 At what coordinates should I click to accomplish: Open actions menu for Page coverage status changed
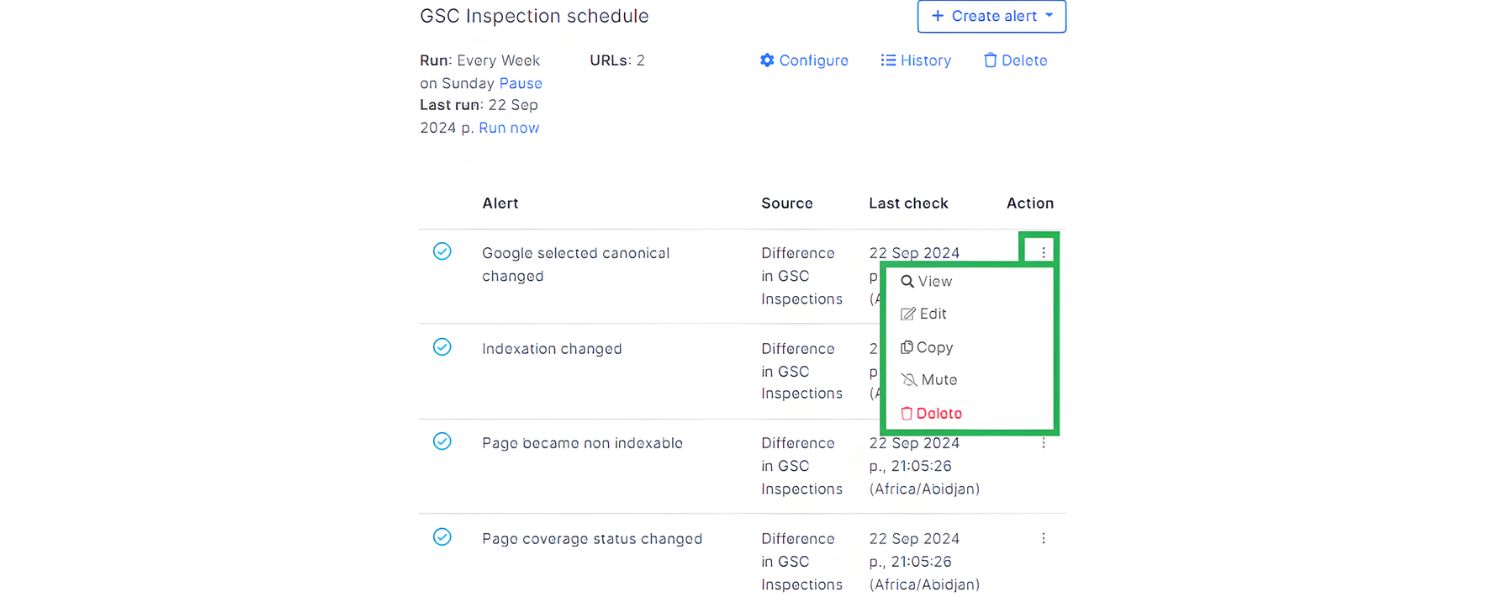(1043, 538)
